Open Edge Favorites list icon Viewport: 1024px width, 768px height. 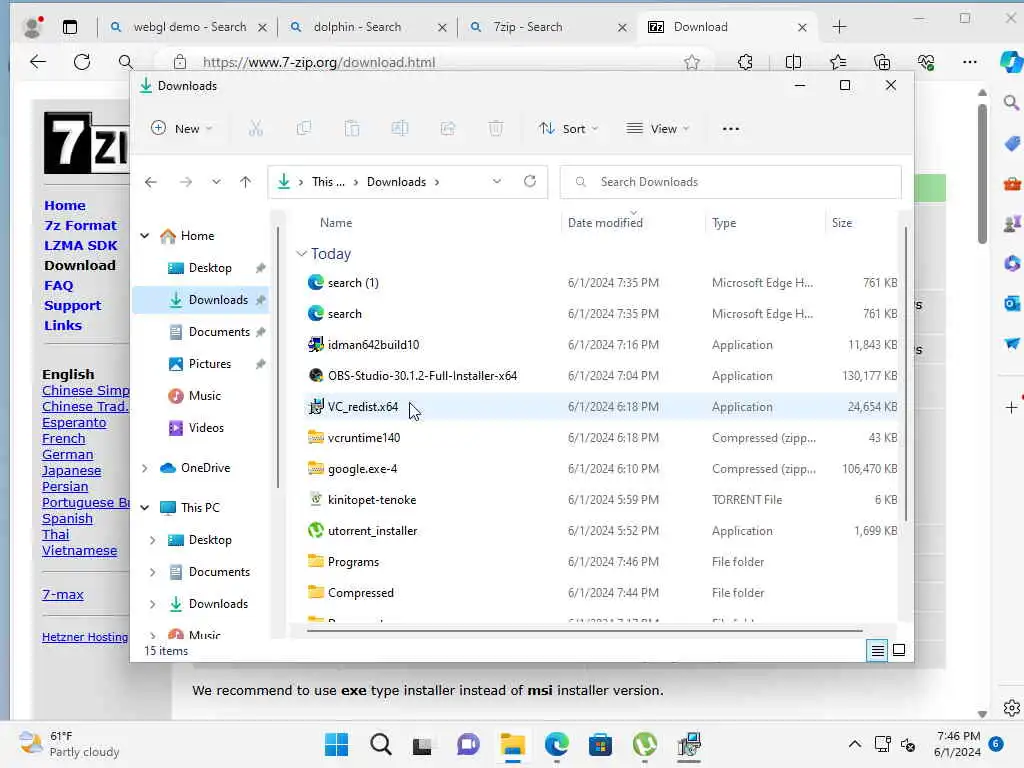pos(838,62)
